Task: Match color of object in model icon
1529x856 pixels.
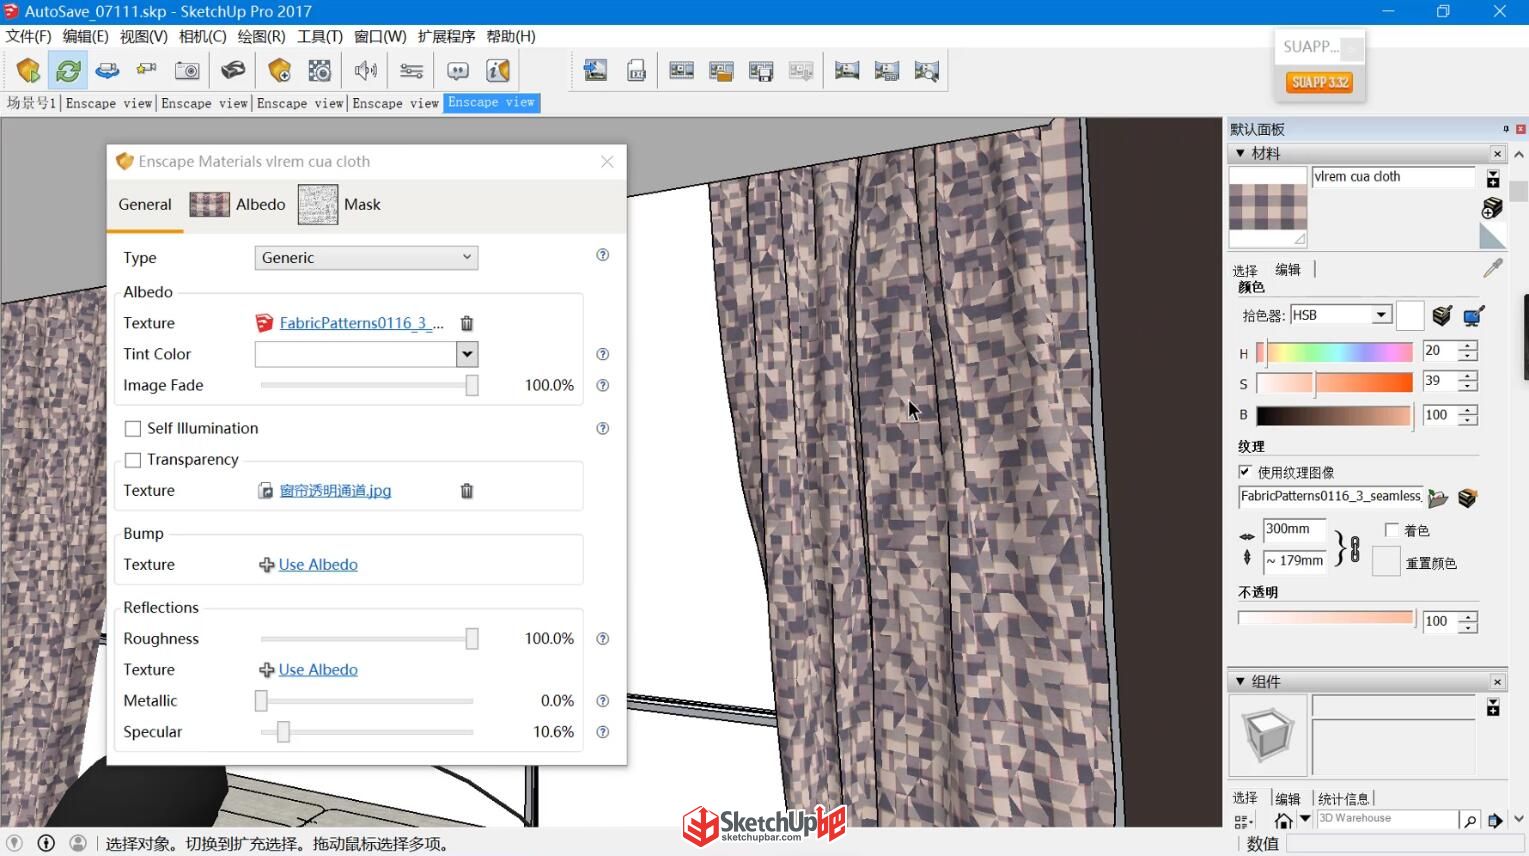Action: coord(1441,316)
